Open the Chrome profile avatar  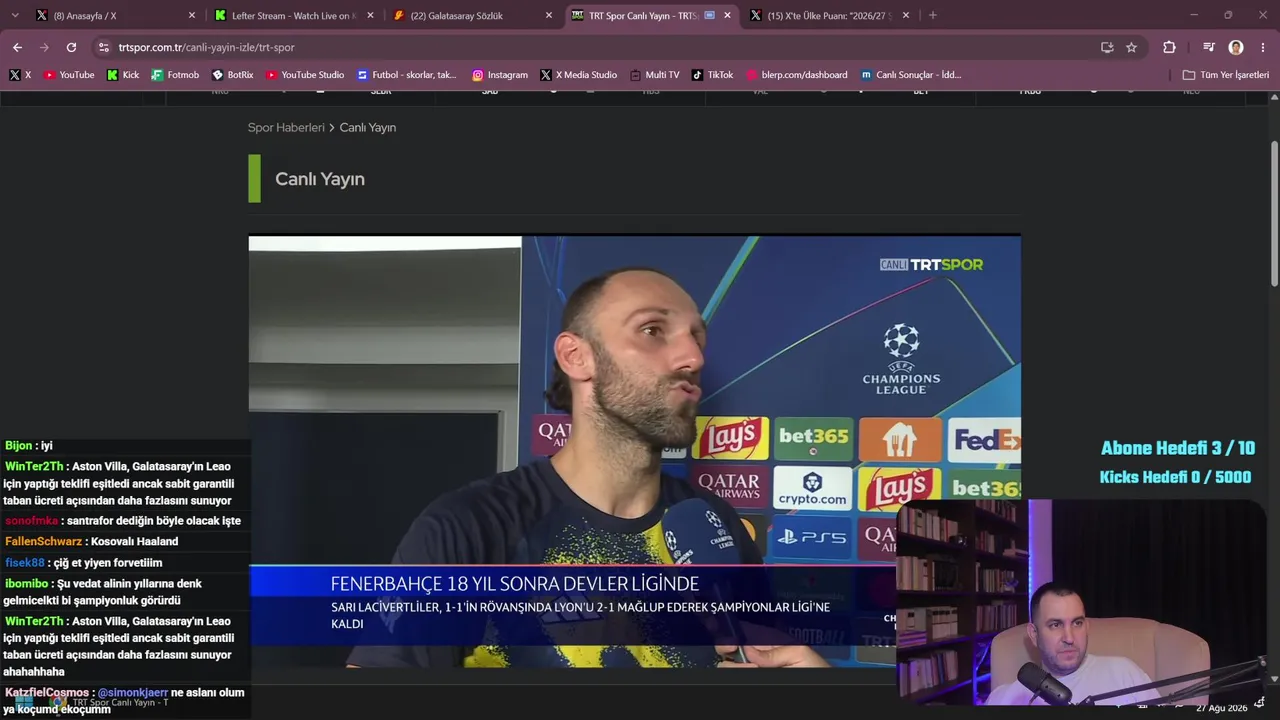(1236, 47)
